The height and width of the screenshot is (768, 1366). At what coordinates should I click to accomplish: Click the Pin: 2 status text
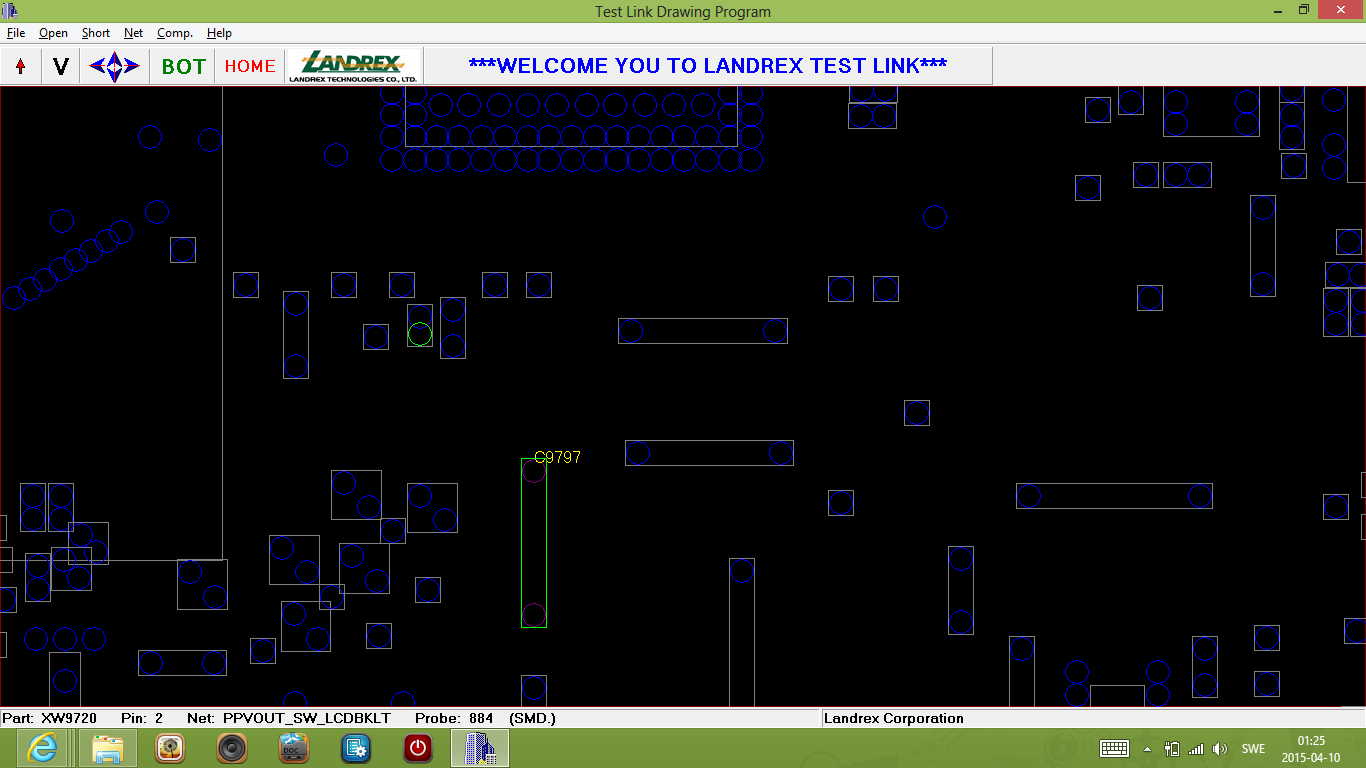(x=141, y=718)
